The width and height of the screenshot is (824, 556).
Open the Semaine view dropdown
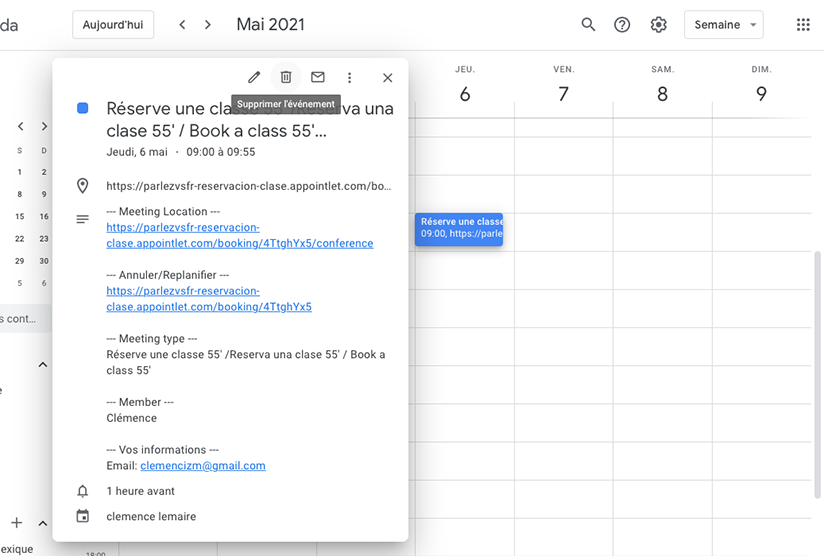[x=724, y=25]
